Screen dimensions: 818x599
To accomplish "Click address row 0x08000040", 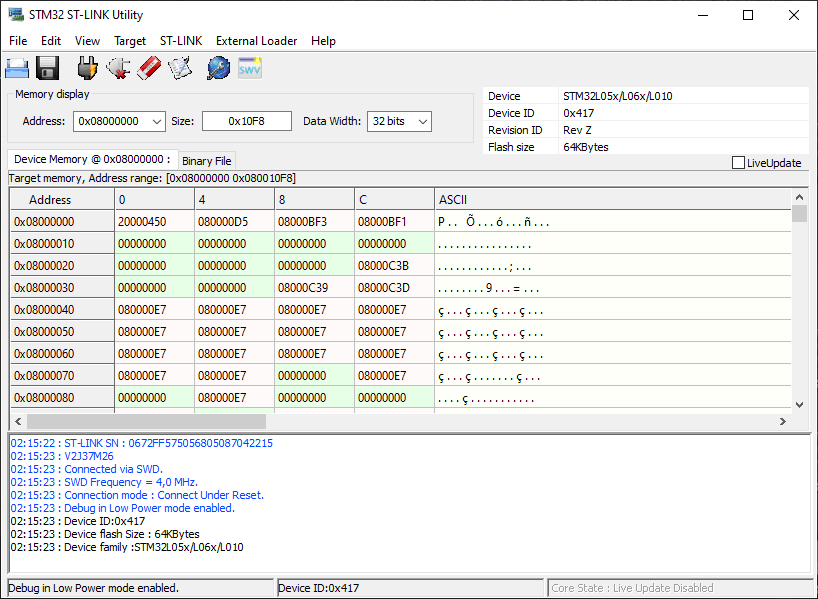I will 63,309.
